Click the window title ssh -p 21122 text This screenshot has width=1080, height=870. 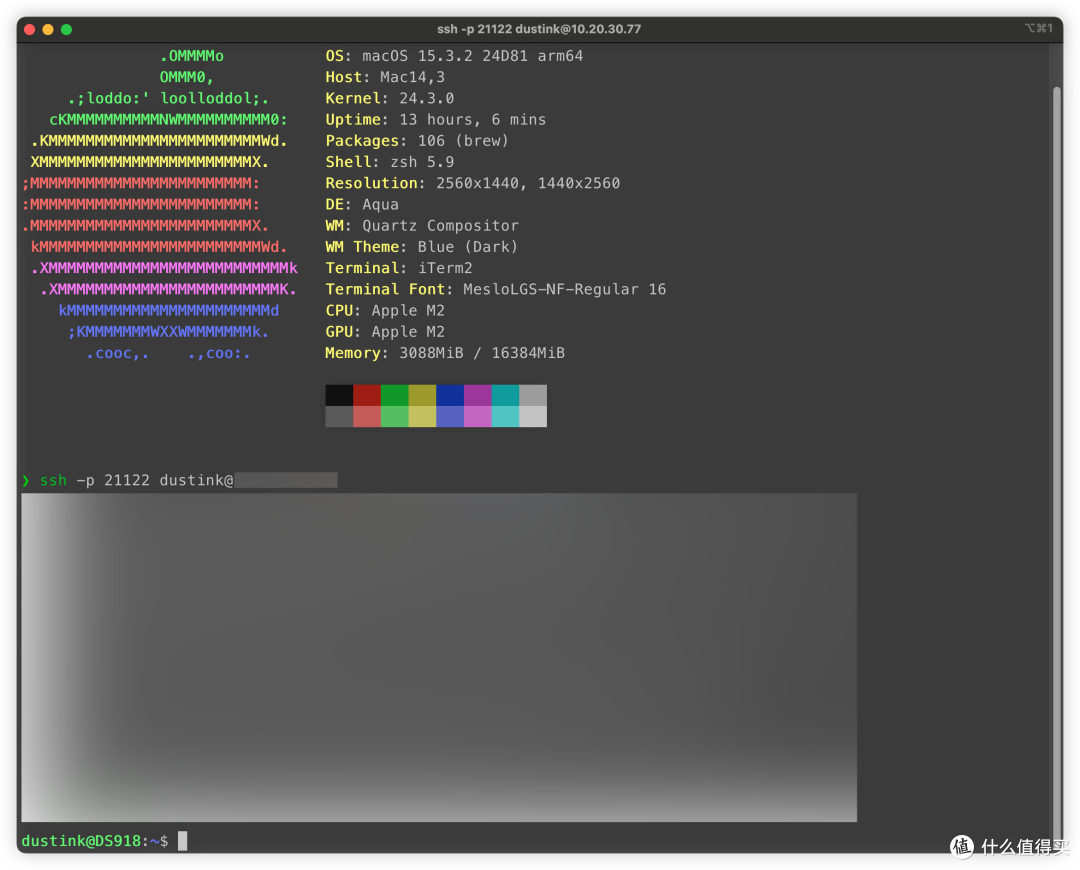[539, 29]
